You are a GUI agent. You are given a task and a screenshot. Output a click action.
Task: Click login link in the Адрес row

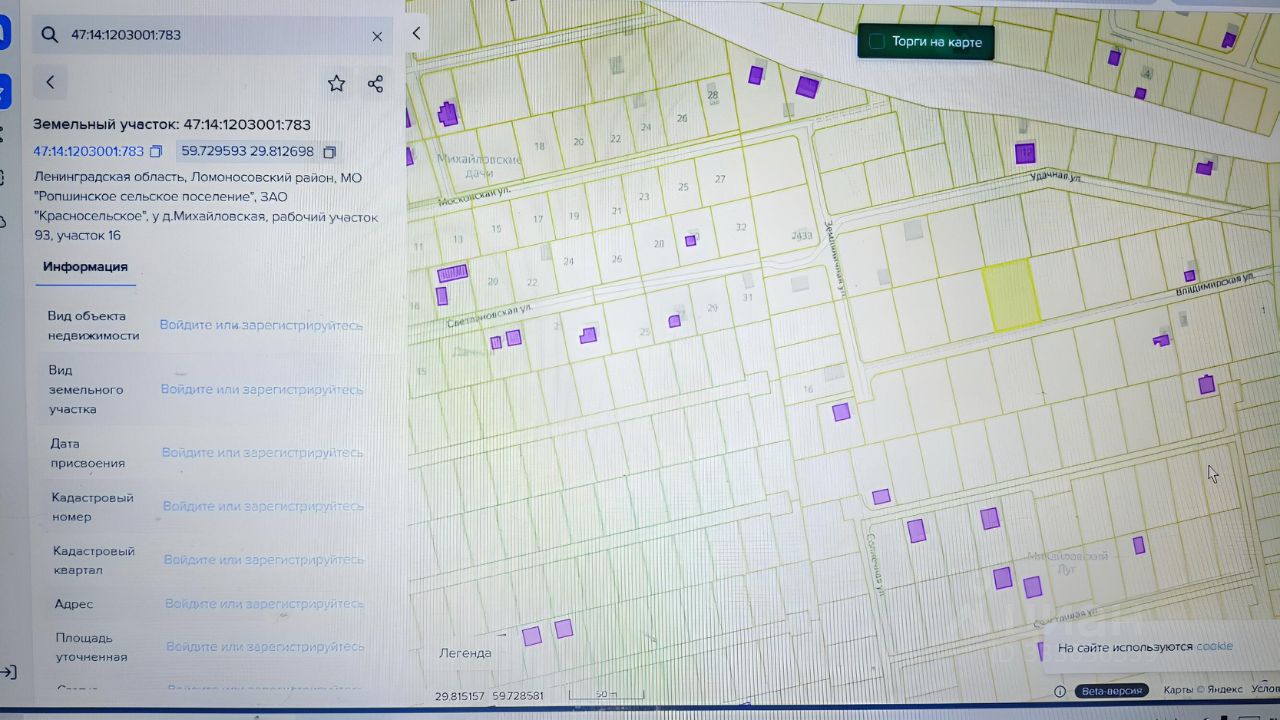pyautogui.click(x=264, y=604)
